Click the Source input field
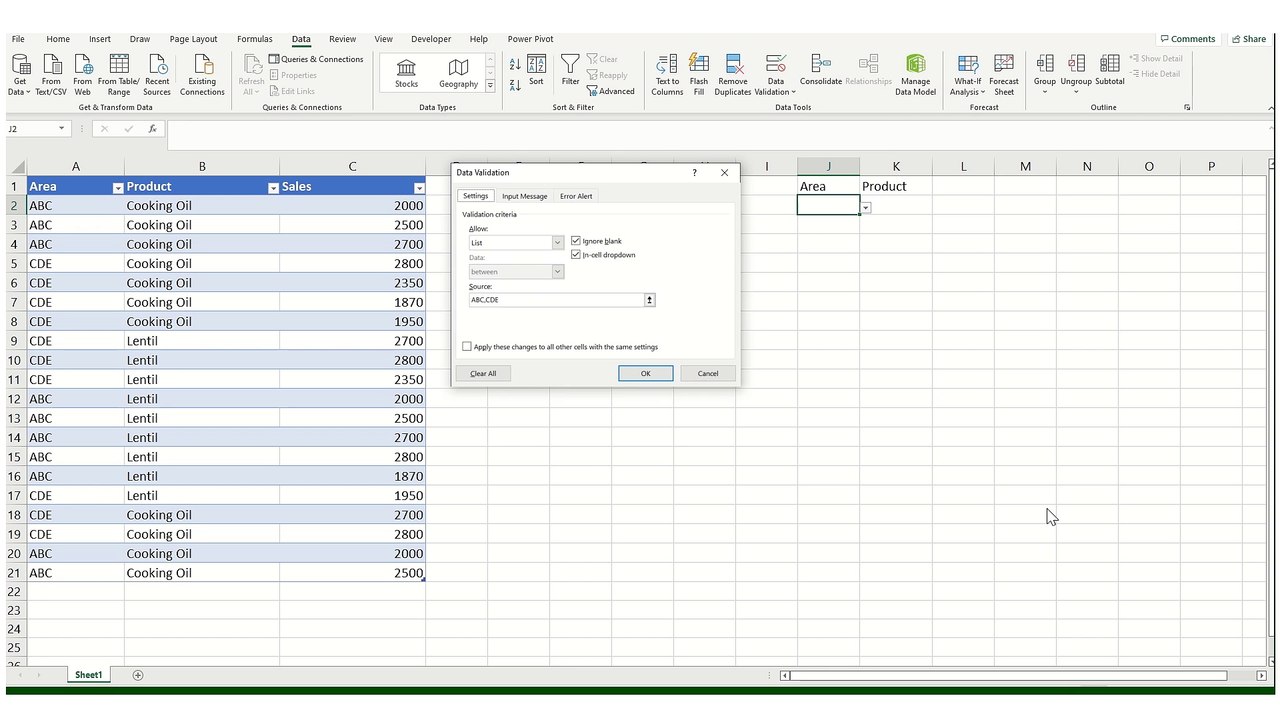Viewport: 1280px width, 720px height. coord(556,300)
